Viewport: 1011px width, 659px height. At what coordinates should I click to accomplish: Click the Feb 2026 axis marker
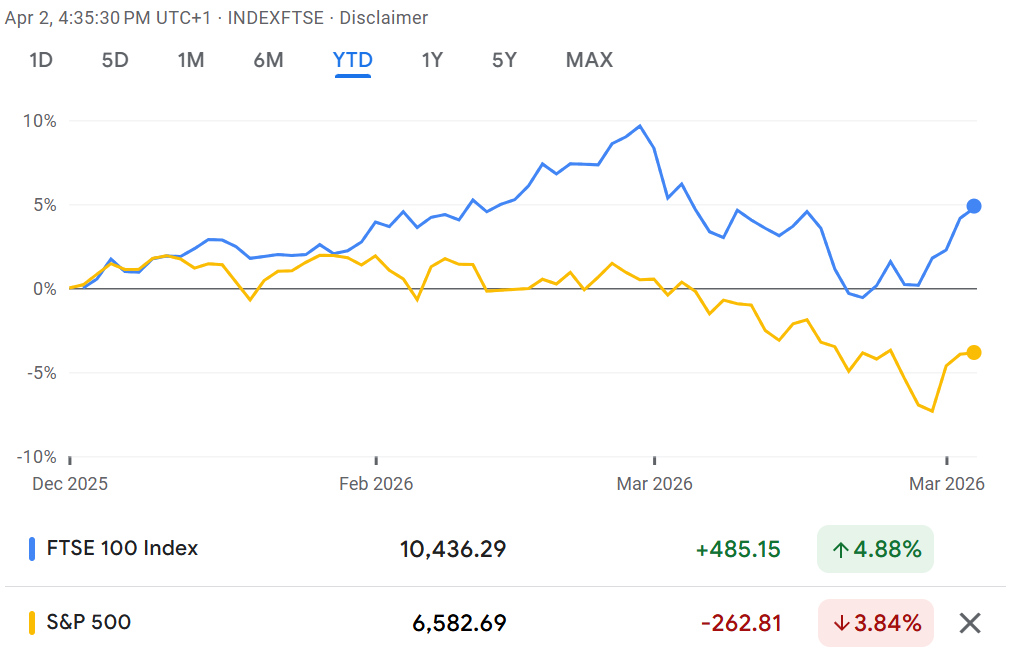(376, 483)
